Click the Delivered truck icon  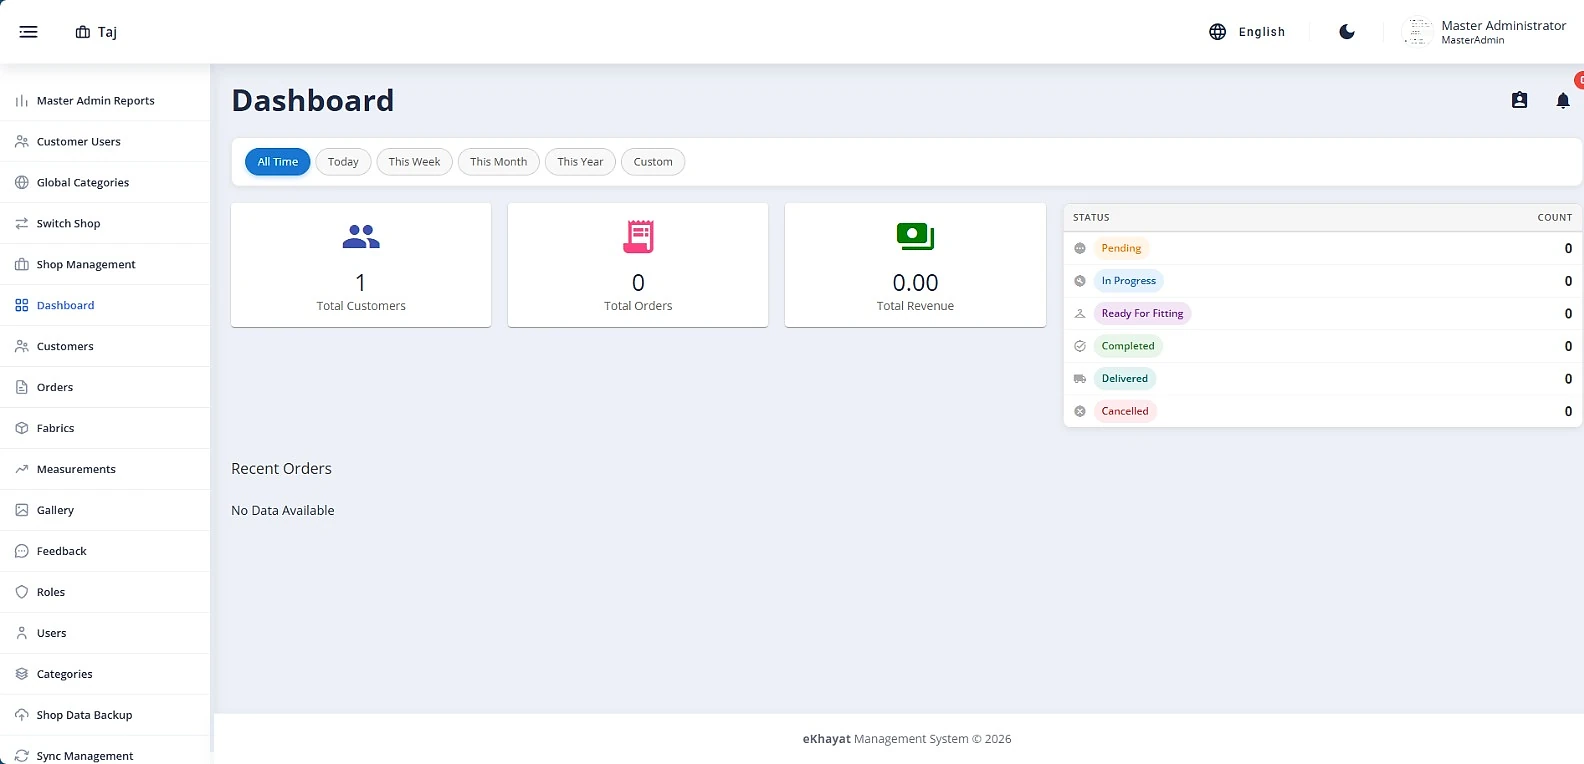[x=1080, y=379]
